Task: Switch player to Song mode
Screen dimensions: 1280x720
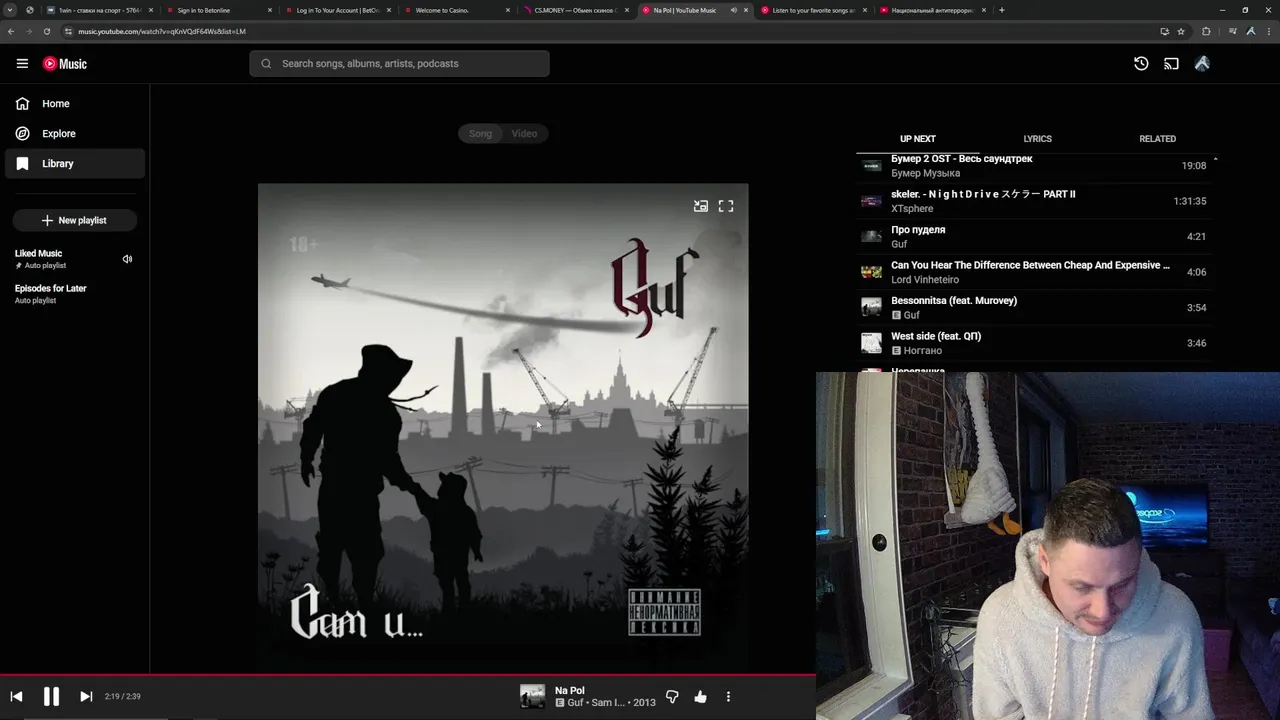Action: (481, 133)
